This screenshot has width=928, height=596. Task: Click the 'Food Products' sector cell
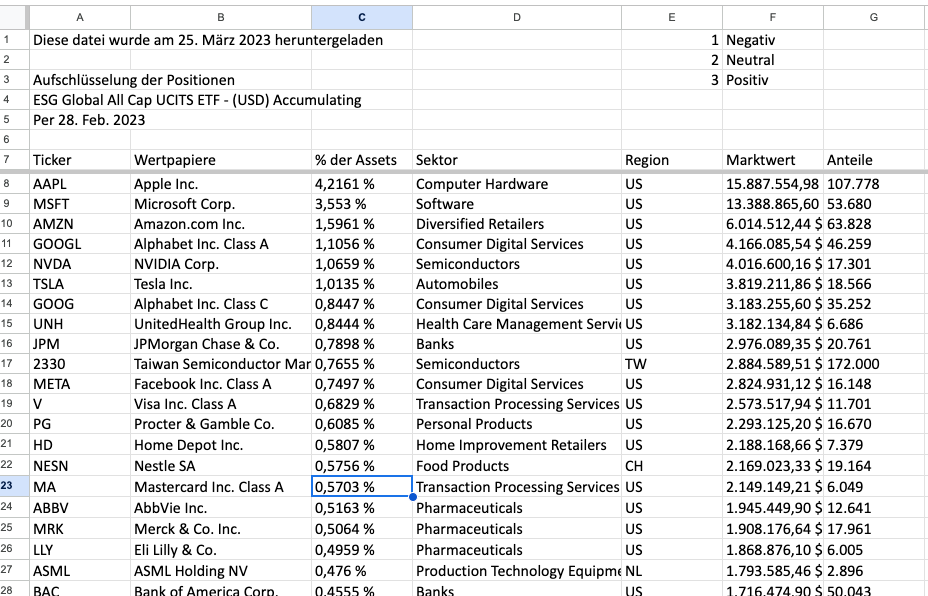tap(517, 466)
